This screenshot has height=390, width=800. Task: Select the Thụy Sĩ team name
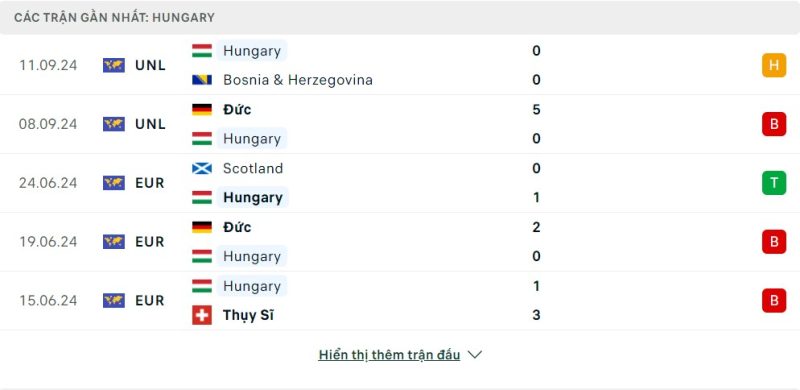point(248,315)
